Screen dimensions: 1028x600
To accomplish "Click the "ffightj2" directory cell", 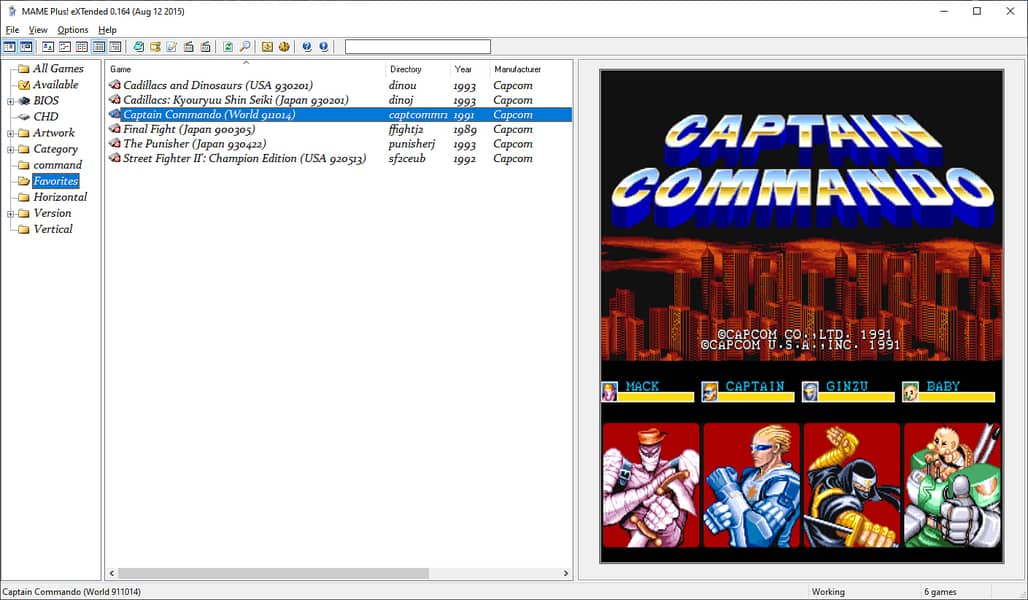I will [x=406, y=129].
